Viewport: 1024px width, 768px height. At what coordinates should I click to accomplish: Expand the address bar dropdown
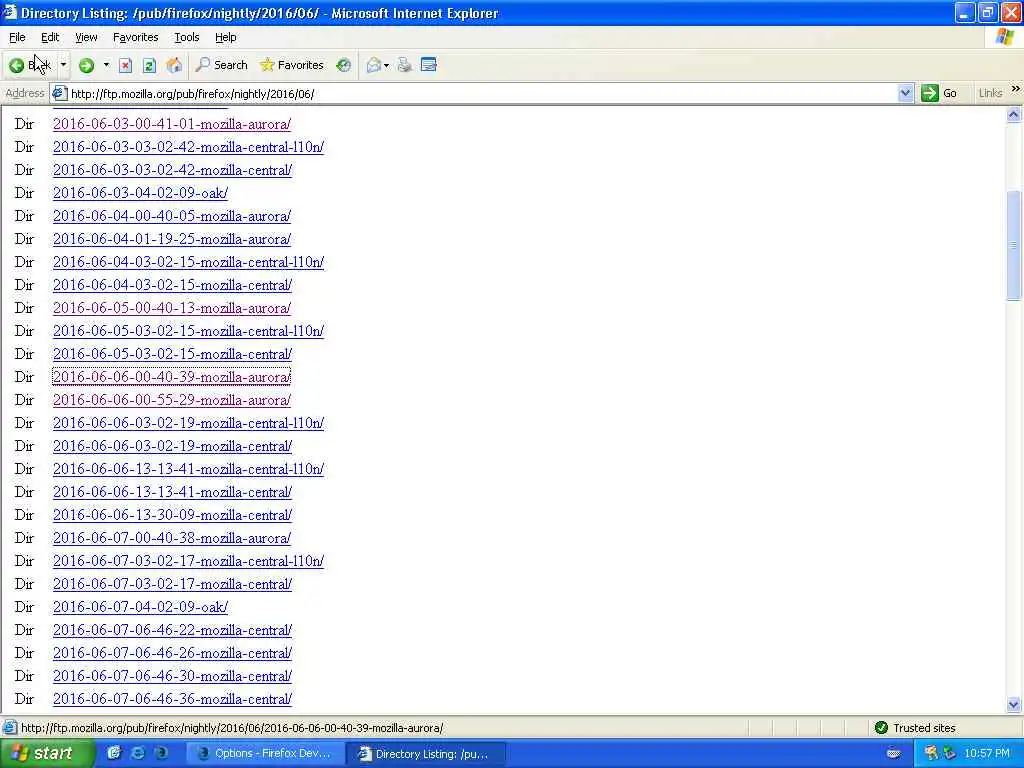(905, 93)
